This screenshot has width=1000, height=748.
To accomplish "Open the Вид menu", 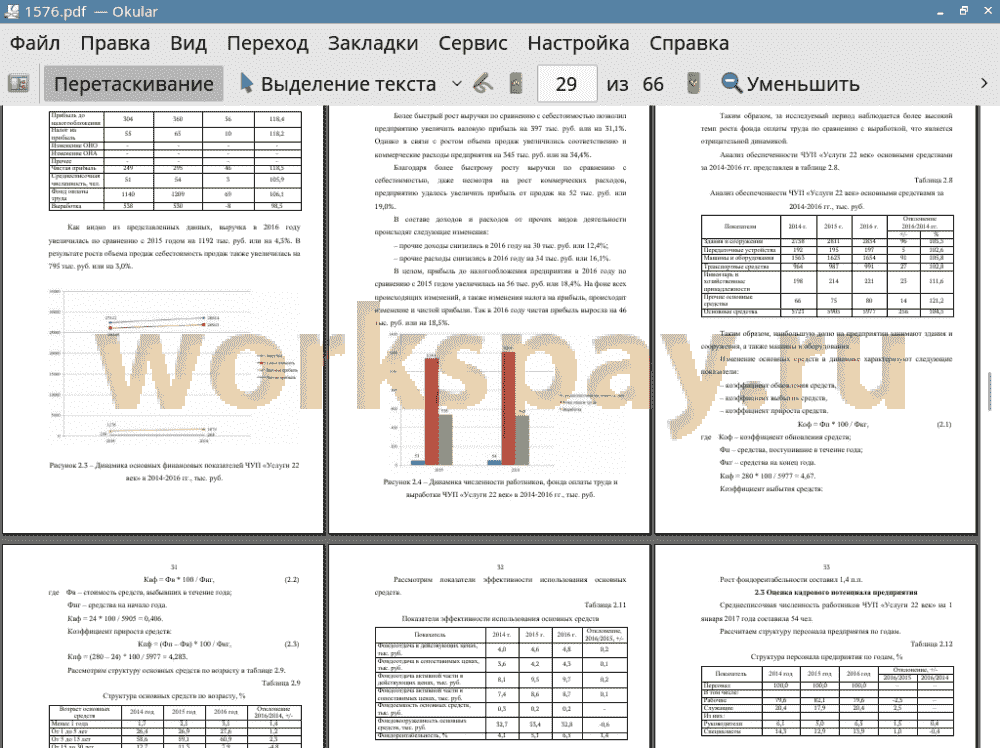I will [x=188, y=43].
